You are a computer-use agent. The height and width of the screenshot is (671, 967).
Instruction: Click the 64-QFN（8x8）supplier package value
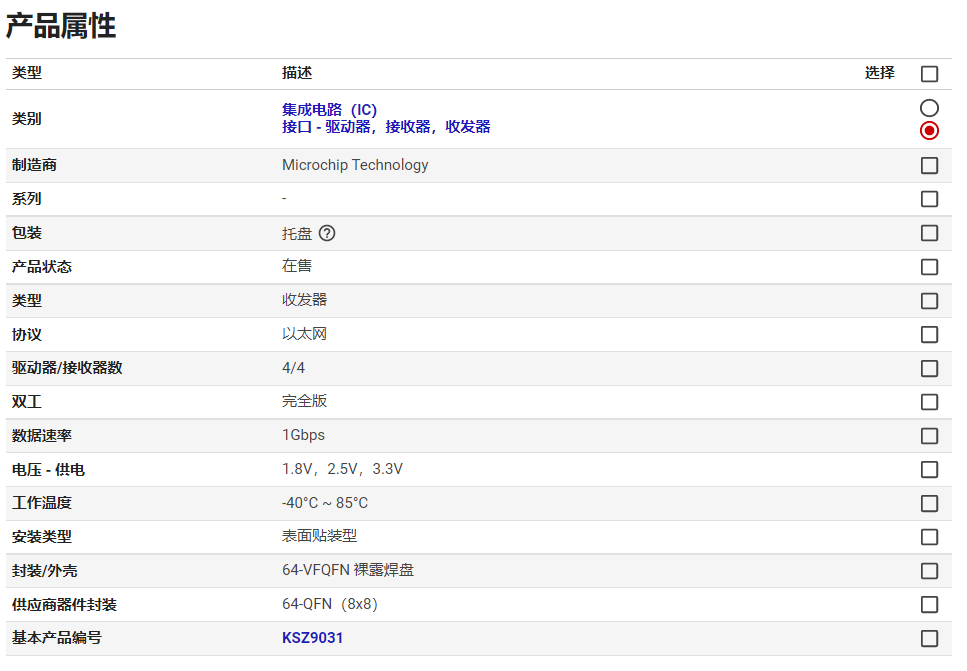coord(330,604)
